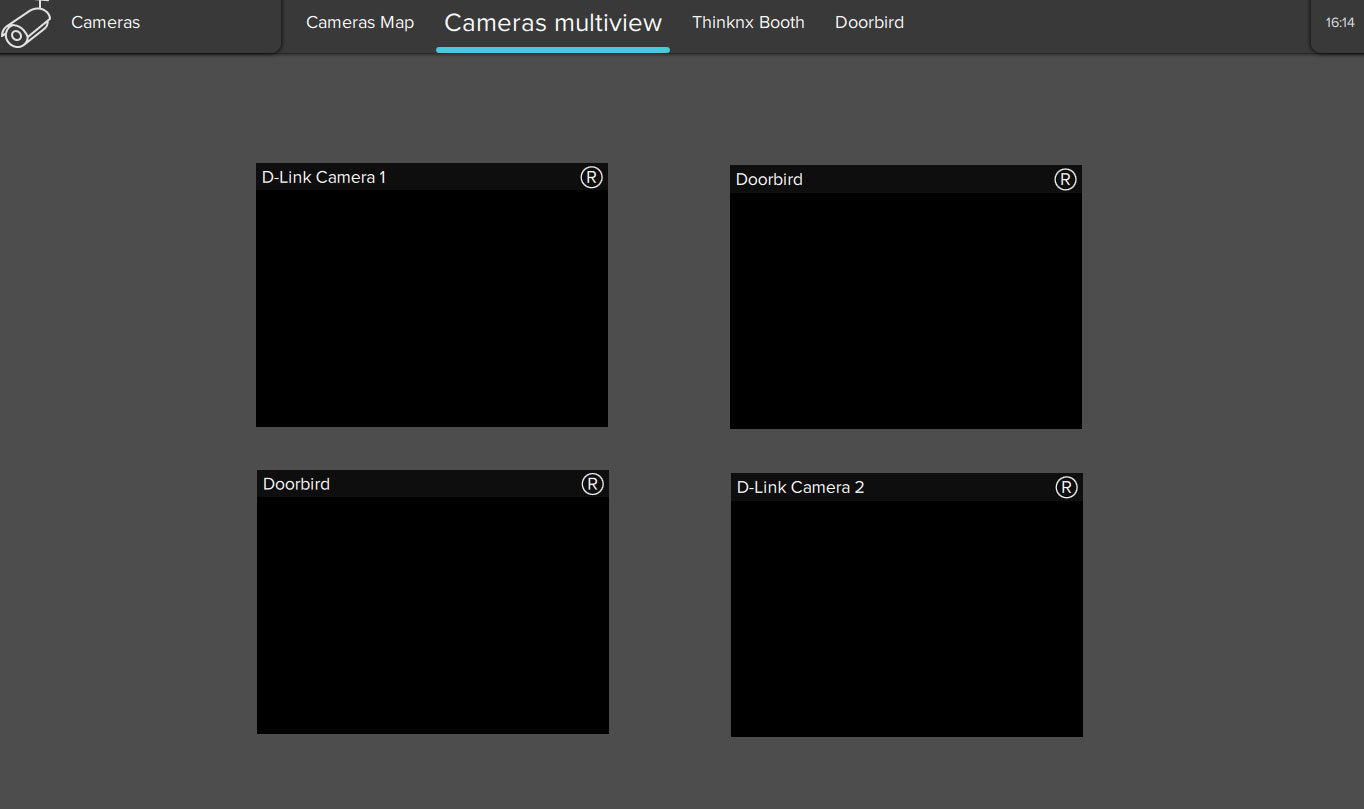Open the D-Link Camera 2 video feed

tap(906, 618)
